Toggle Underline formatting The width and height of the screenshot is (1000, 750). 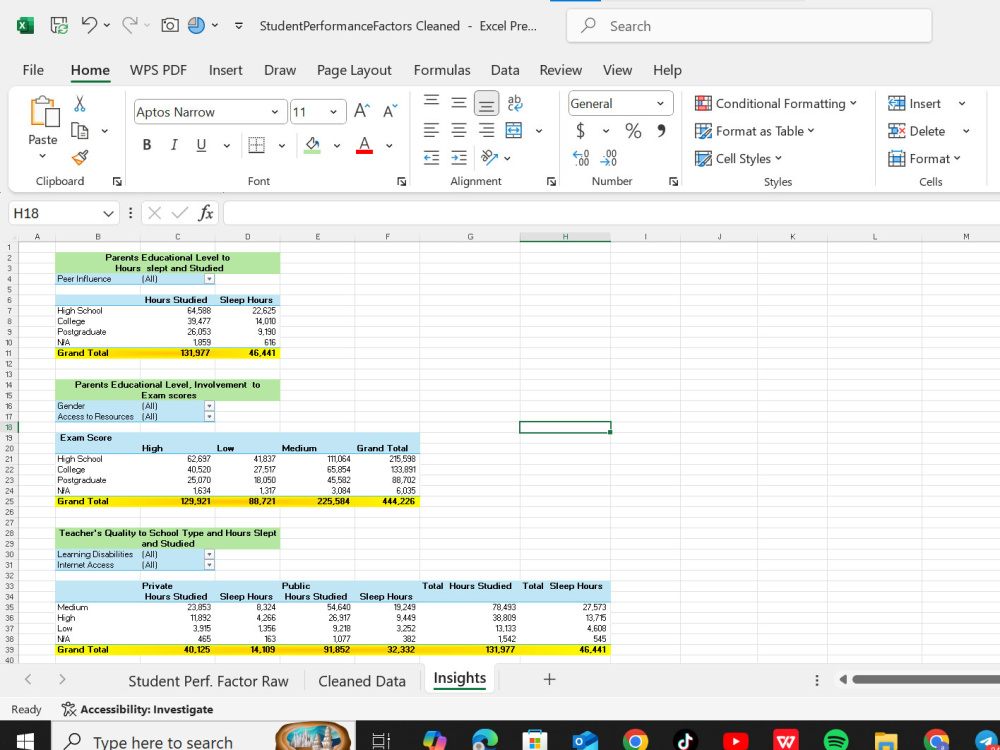point(201,145)
